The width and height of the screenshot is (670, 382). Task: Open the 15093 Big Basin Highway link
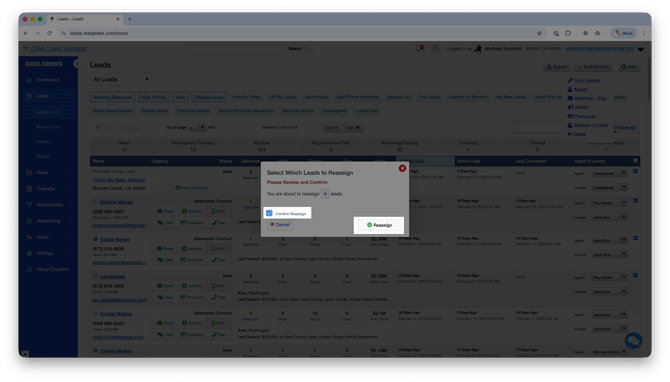[x=119, y=180]
